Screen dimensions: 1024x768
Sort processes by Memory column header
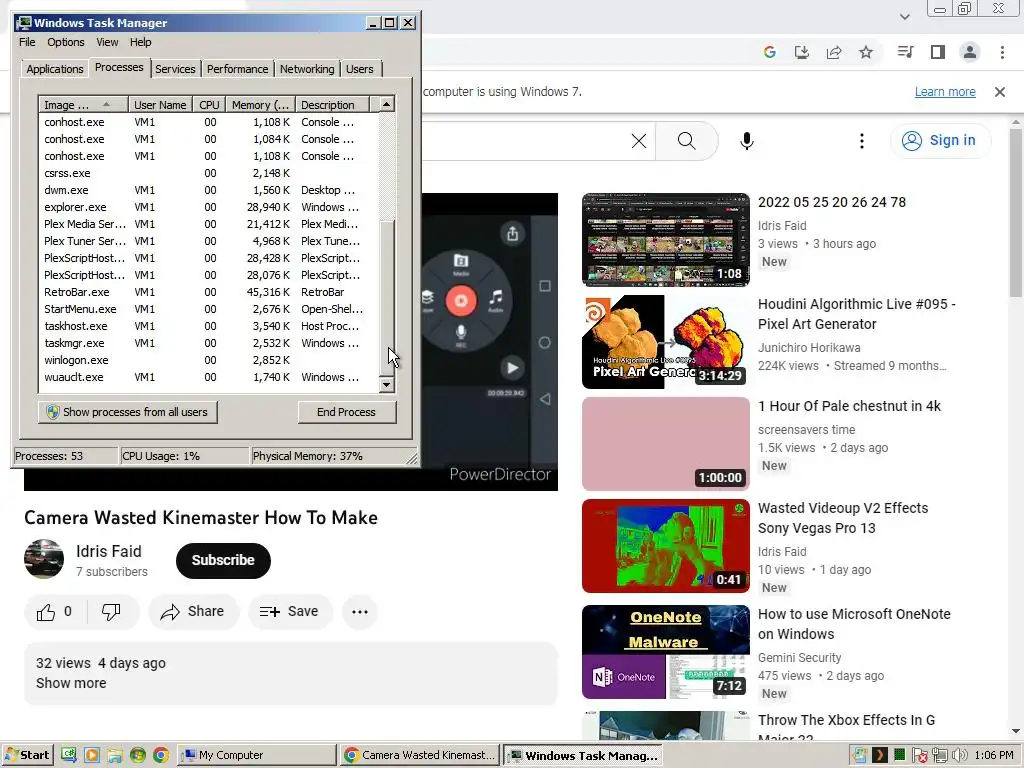(260, 104)
